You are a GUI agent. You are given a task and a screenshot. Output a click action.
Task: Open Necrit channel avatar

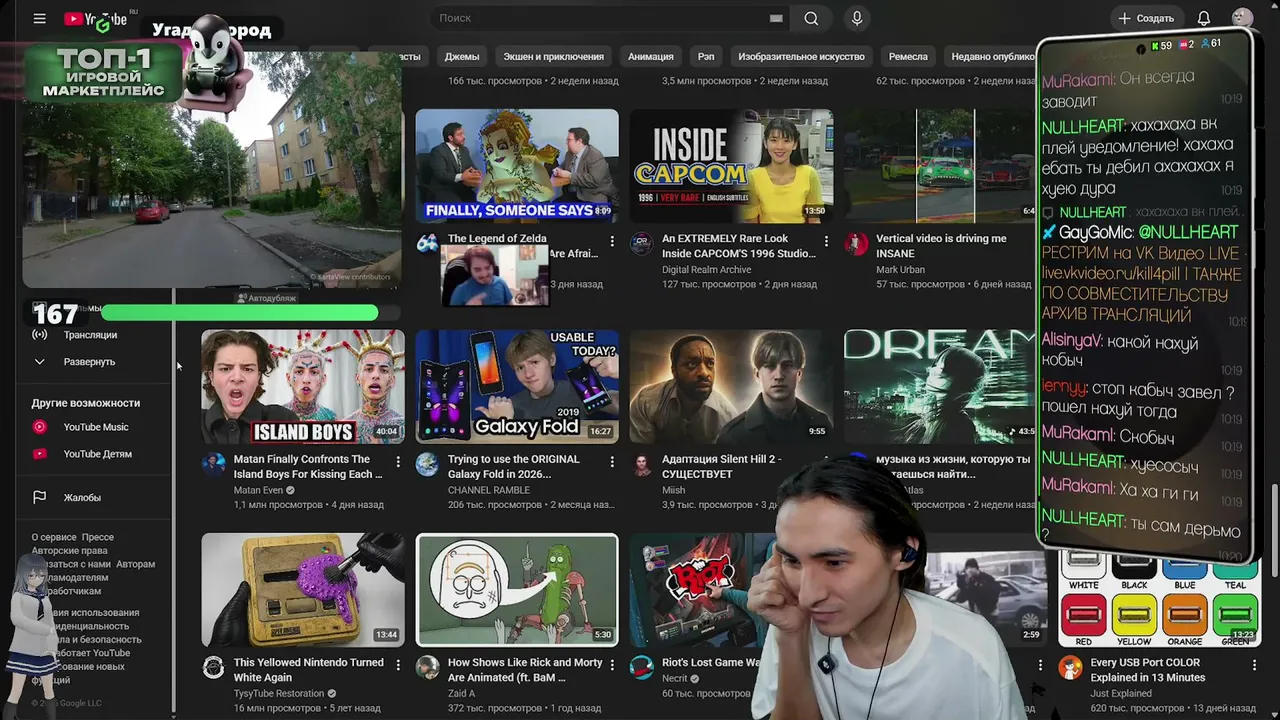[x=642, y=668]
